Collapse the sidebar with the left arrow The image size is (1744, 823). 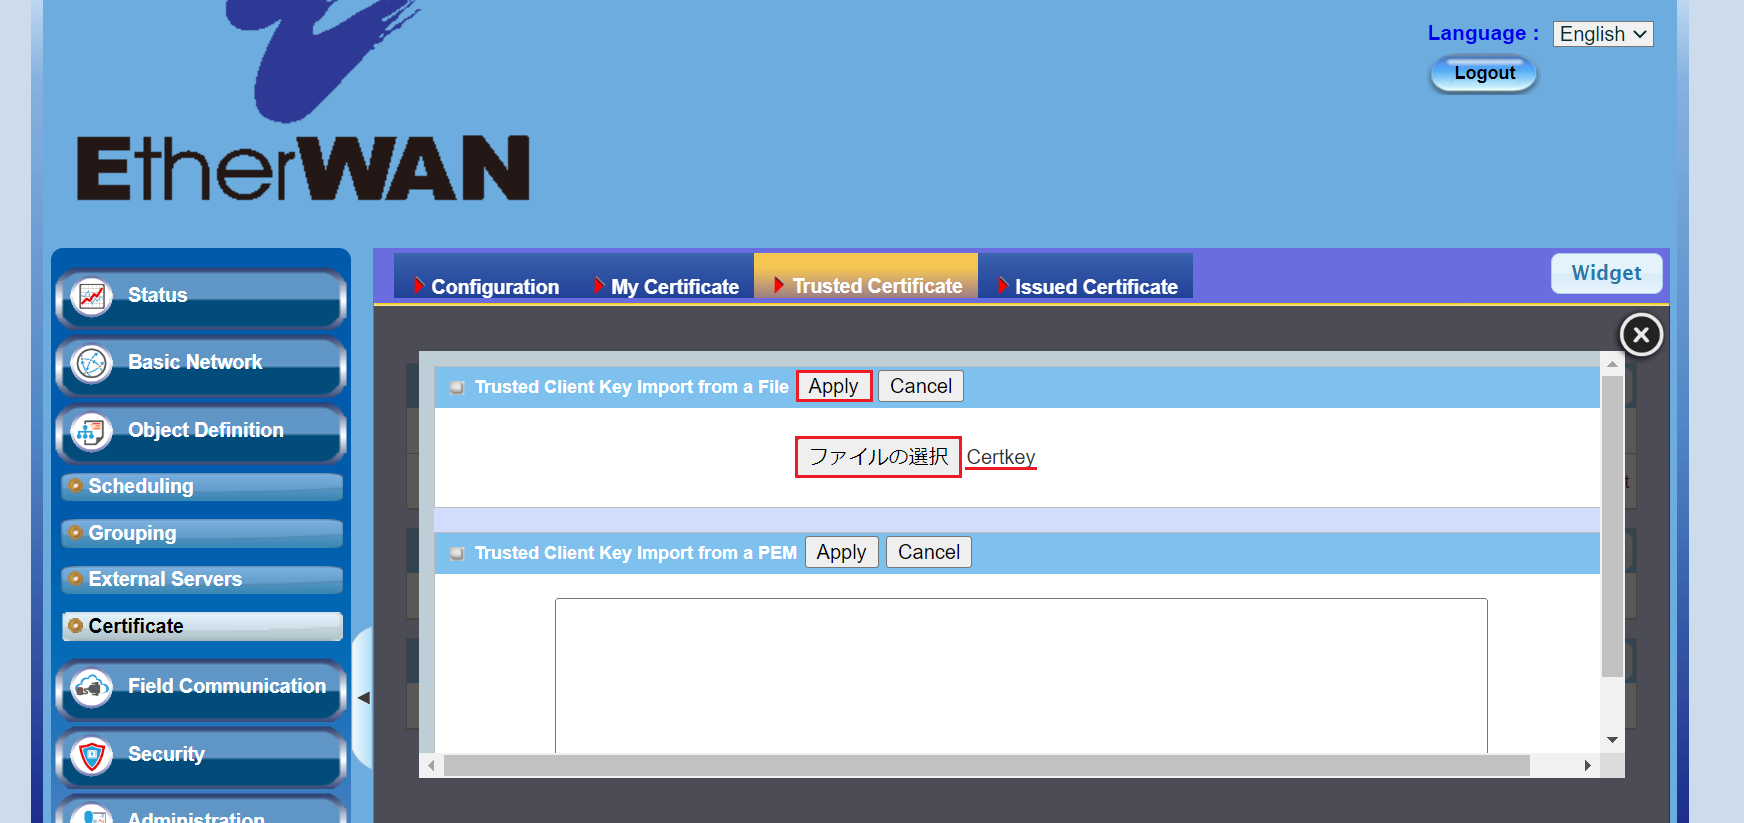(363, 698)
